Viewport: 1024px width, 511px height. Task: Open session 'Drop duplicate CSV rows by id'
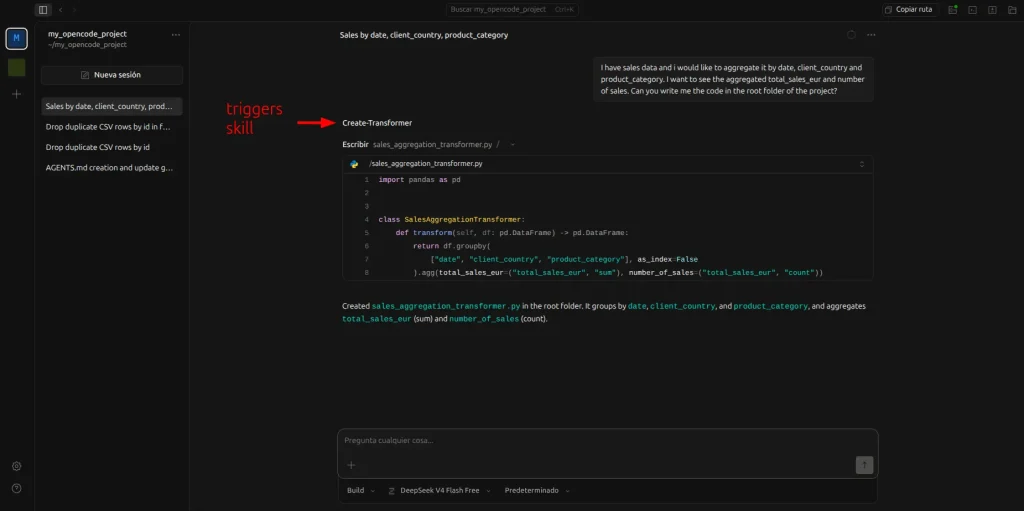tap(112, 147)
